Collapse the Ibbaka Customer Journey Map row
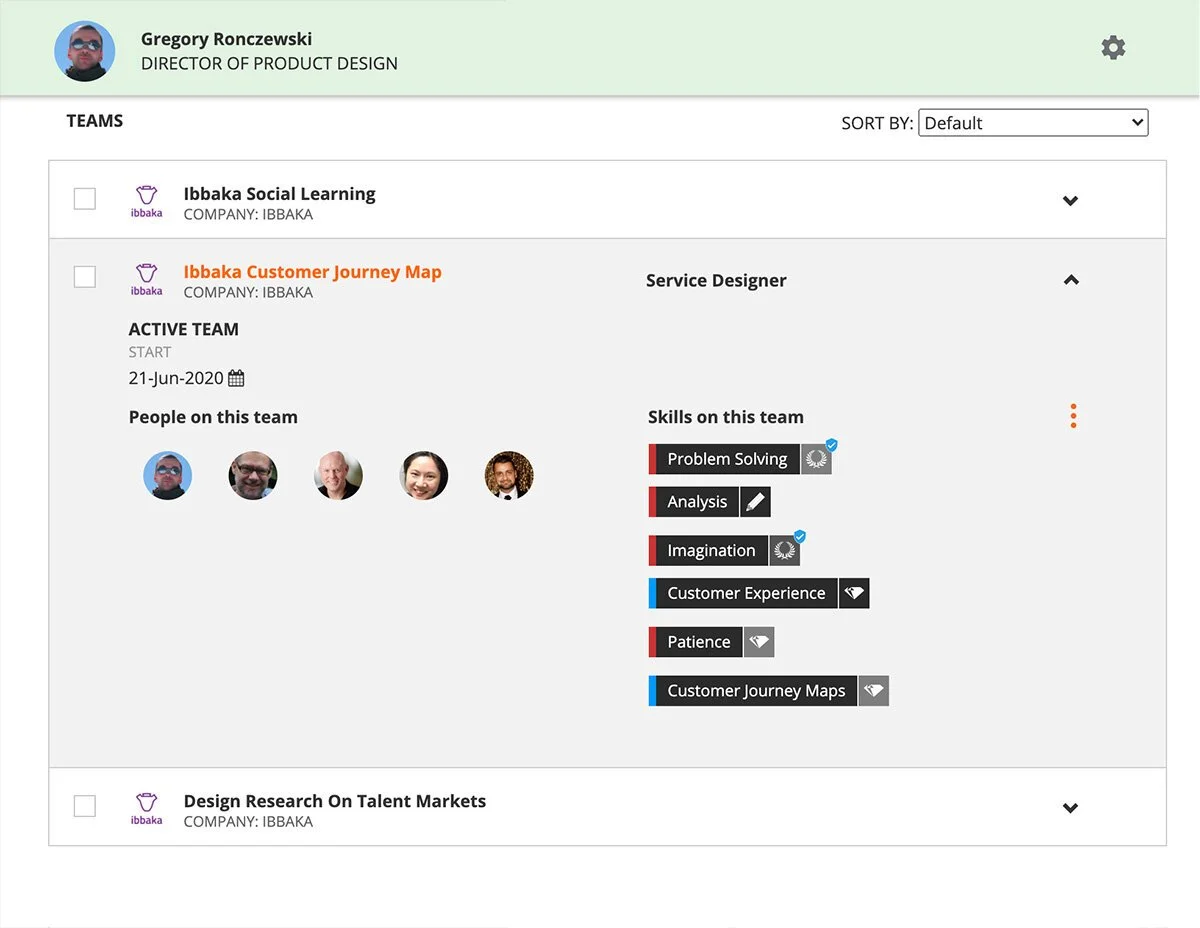The width and height of the screenshot is (1200, 928). coord(1071,280)
